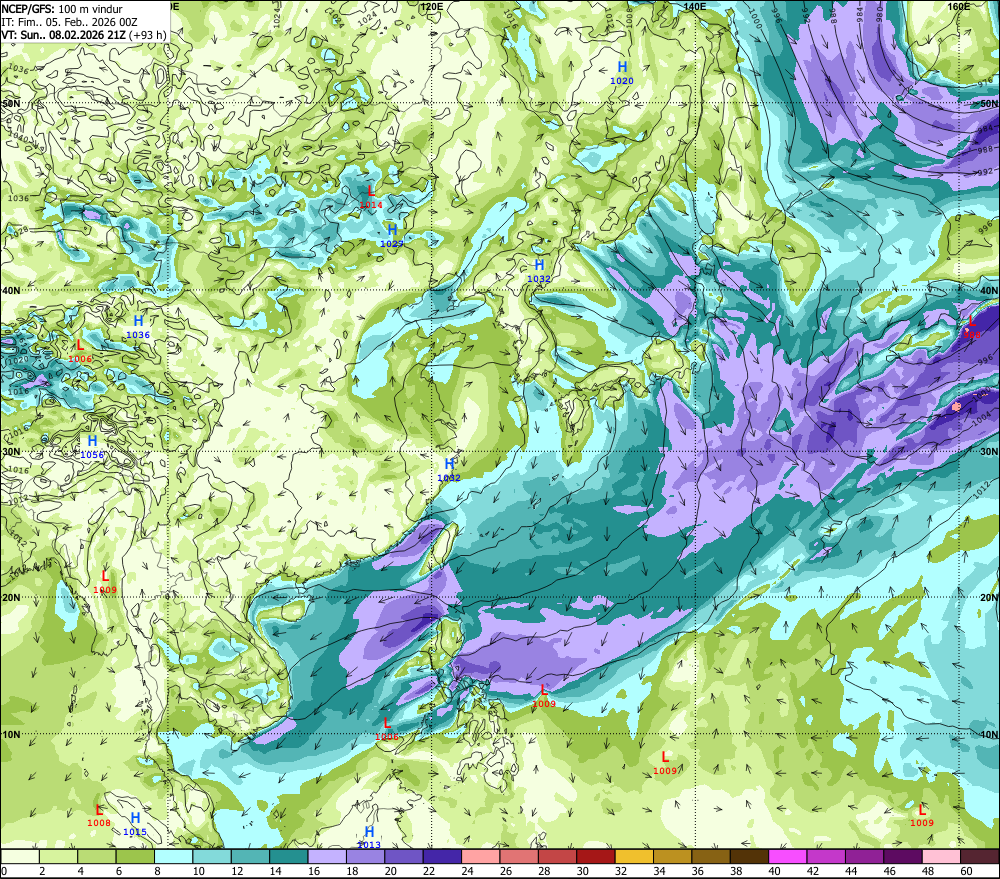1000x879 pixels.
Task: Select the light pink swatch between 48 and 60
Action: point(941,856)
